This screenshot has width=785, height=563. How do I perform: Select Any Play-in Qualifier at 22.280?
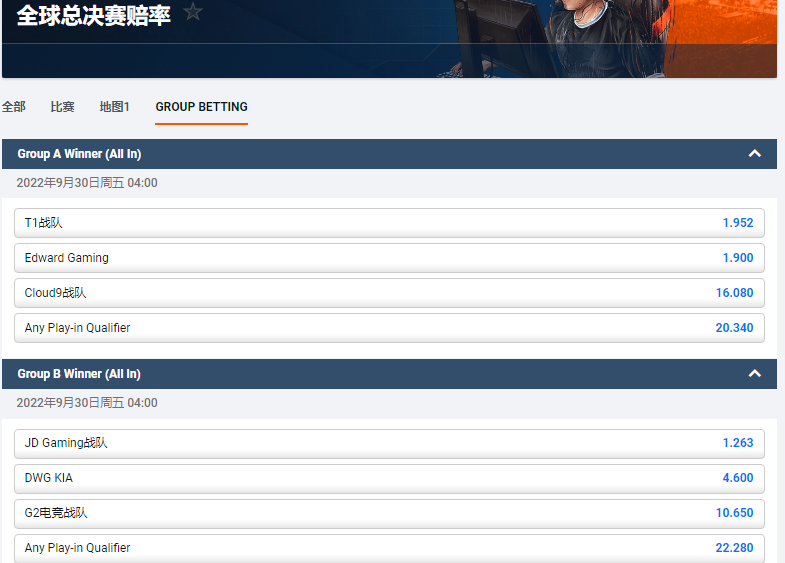[389, 548]
